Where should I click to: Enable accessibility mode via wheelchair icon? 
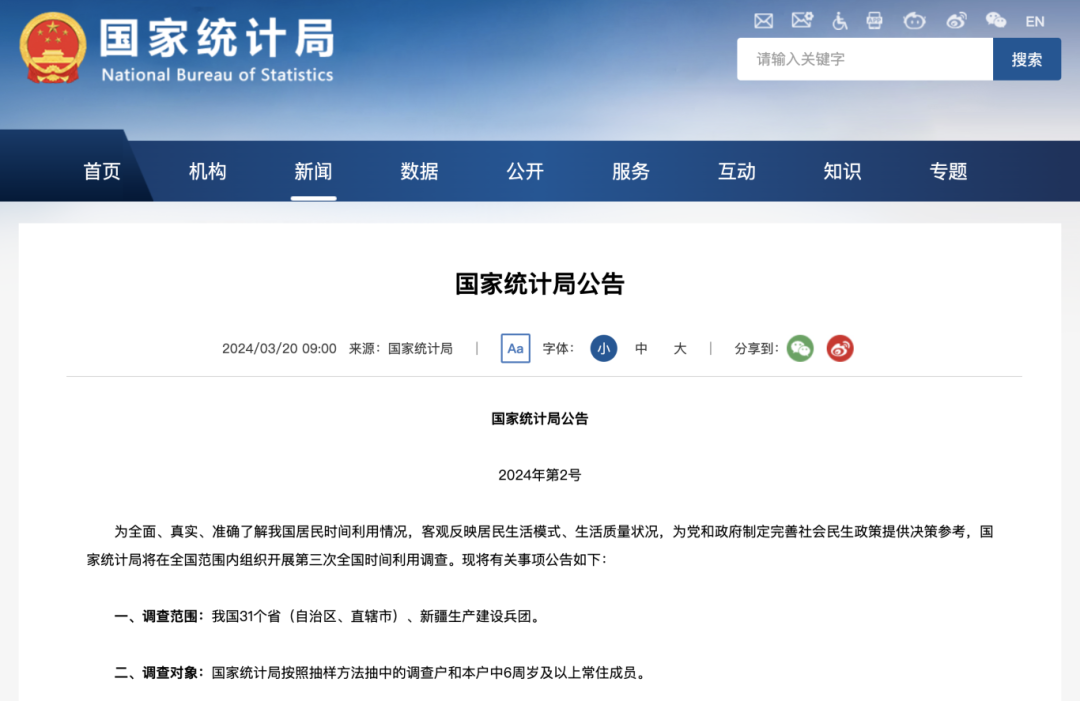(840, 20)
